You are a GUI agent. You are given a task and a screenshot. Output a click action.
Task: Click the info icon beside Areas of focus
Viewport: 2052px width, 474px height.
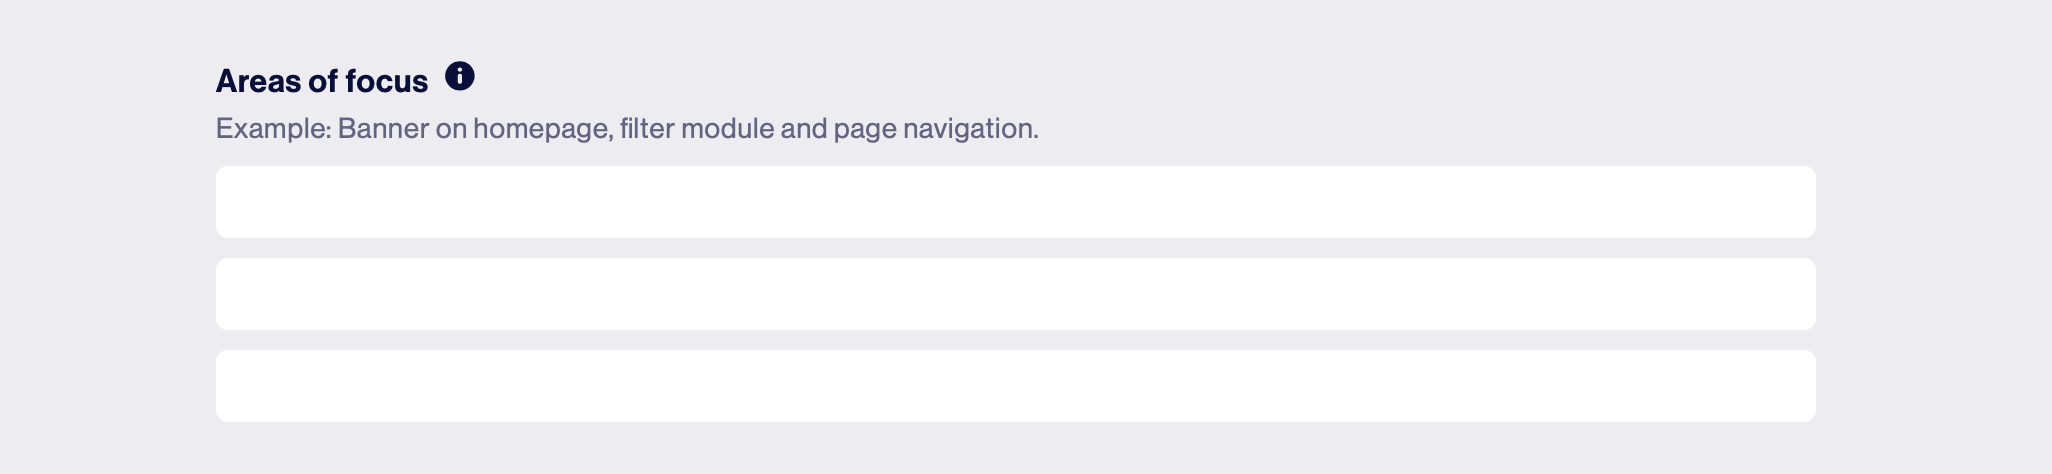pyautogui.click(x=459, y=76)
